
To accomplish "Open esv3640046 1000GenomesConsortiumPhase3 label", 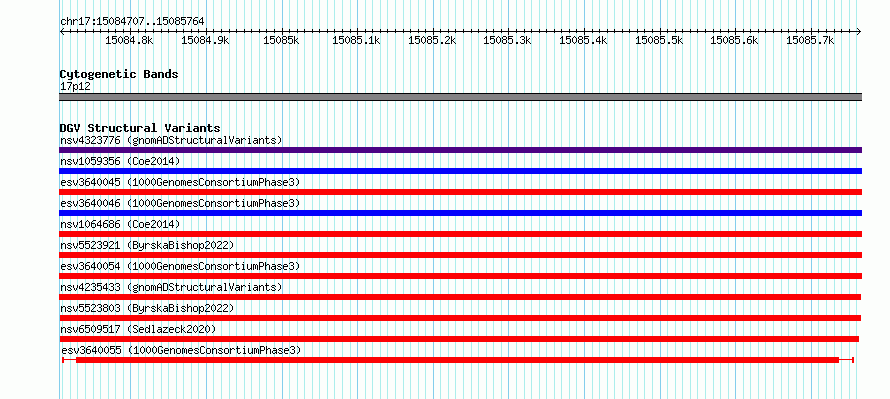I will pyautogui.click(x=180, y=203).
